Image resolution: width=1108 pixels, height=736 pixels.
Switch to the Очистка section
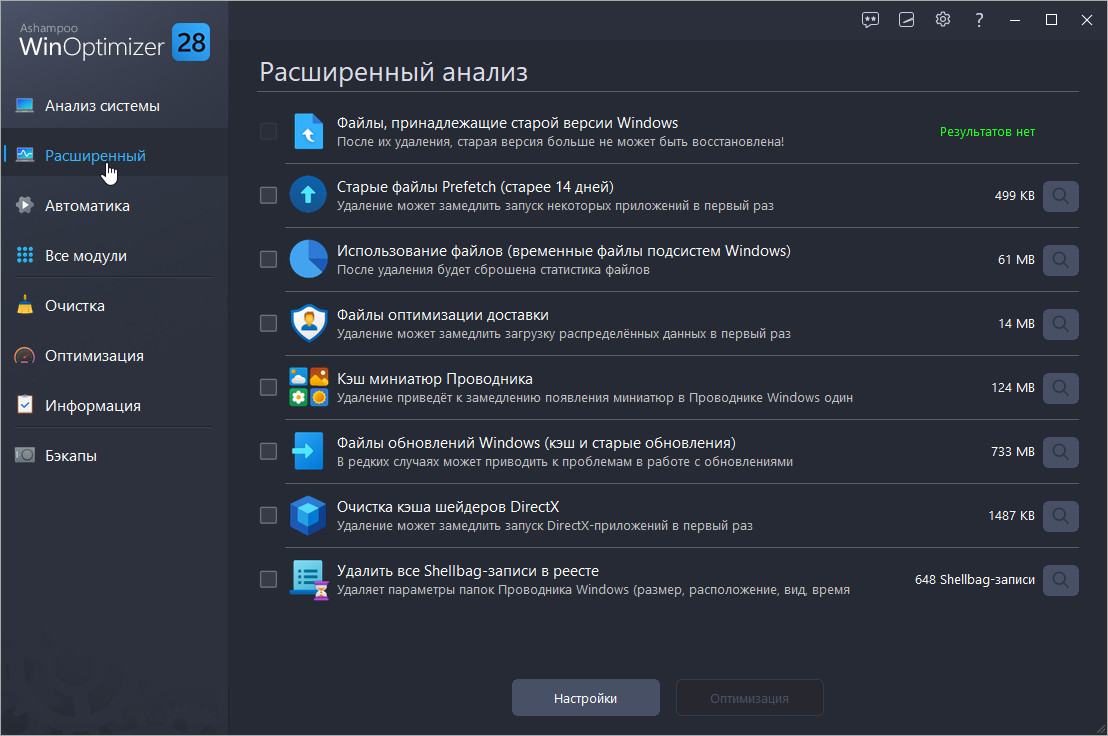75,306
